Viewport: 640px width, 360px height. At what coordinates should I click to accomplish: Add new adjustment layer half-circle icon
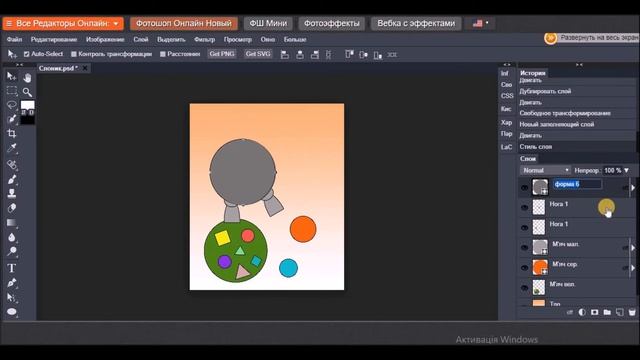pos(582,312)
